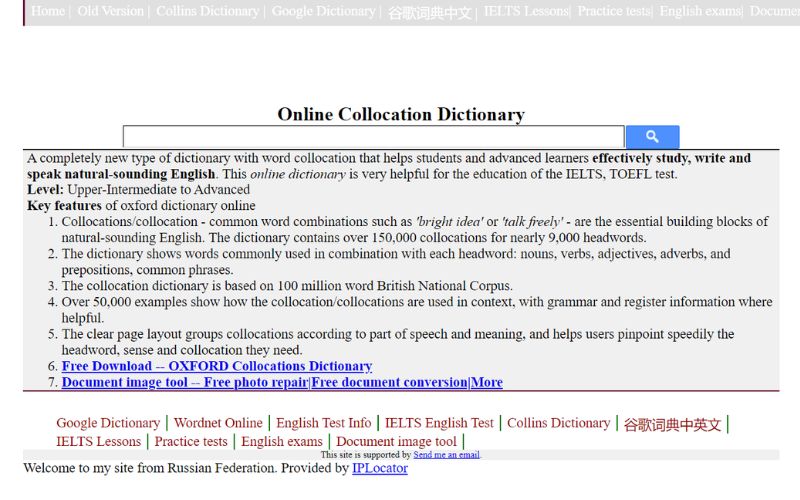The height and width of the screenshot is (500, 800).
Task: Click the More link in the feature list
Action: (x=487, y=382)
